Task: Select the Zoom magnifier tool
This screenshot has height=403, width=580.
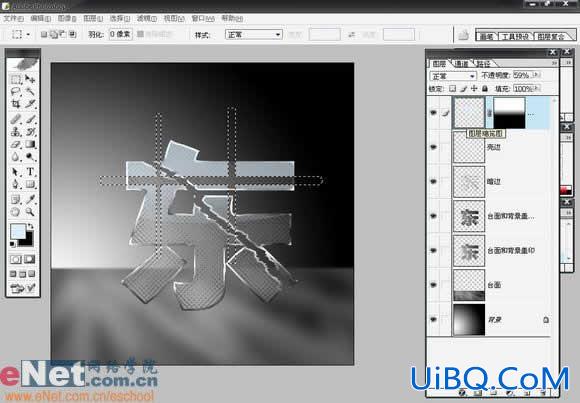Action: point(30,212)
